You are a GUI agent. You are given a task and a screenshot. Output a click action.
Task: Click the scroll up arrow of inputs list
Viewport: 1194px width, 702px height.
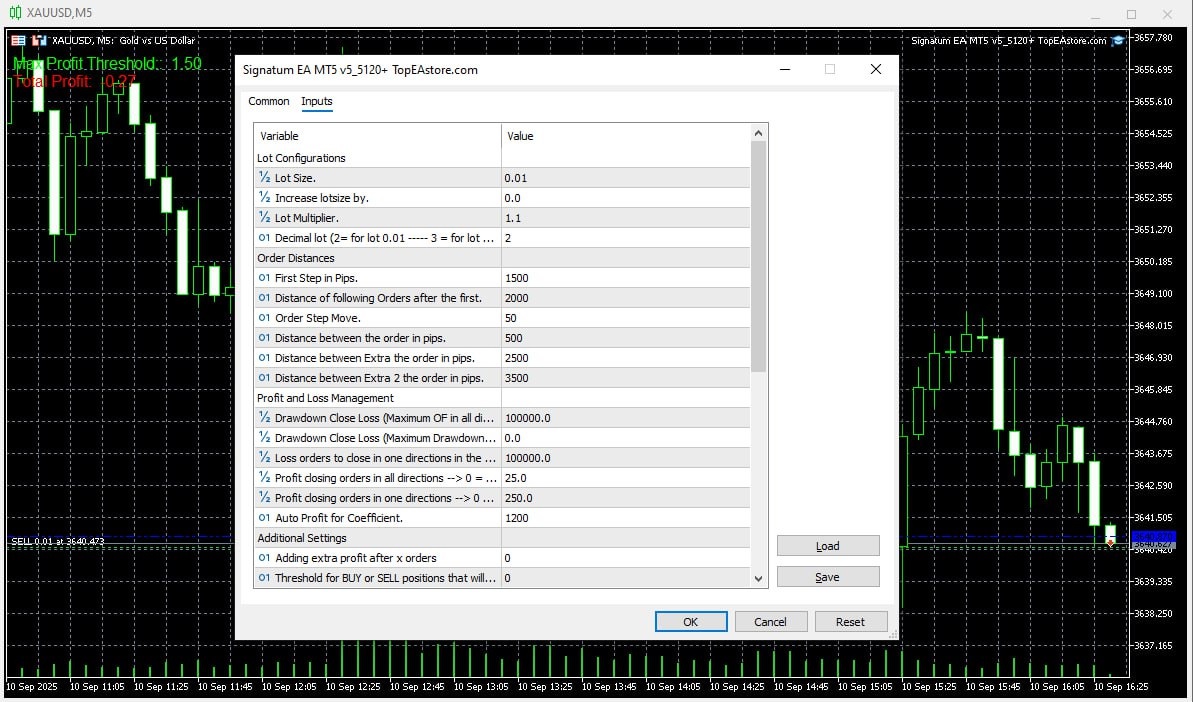coord(758,133)
